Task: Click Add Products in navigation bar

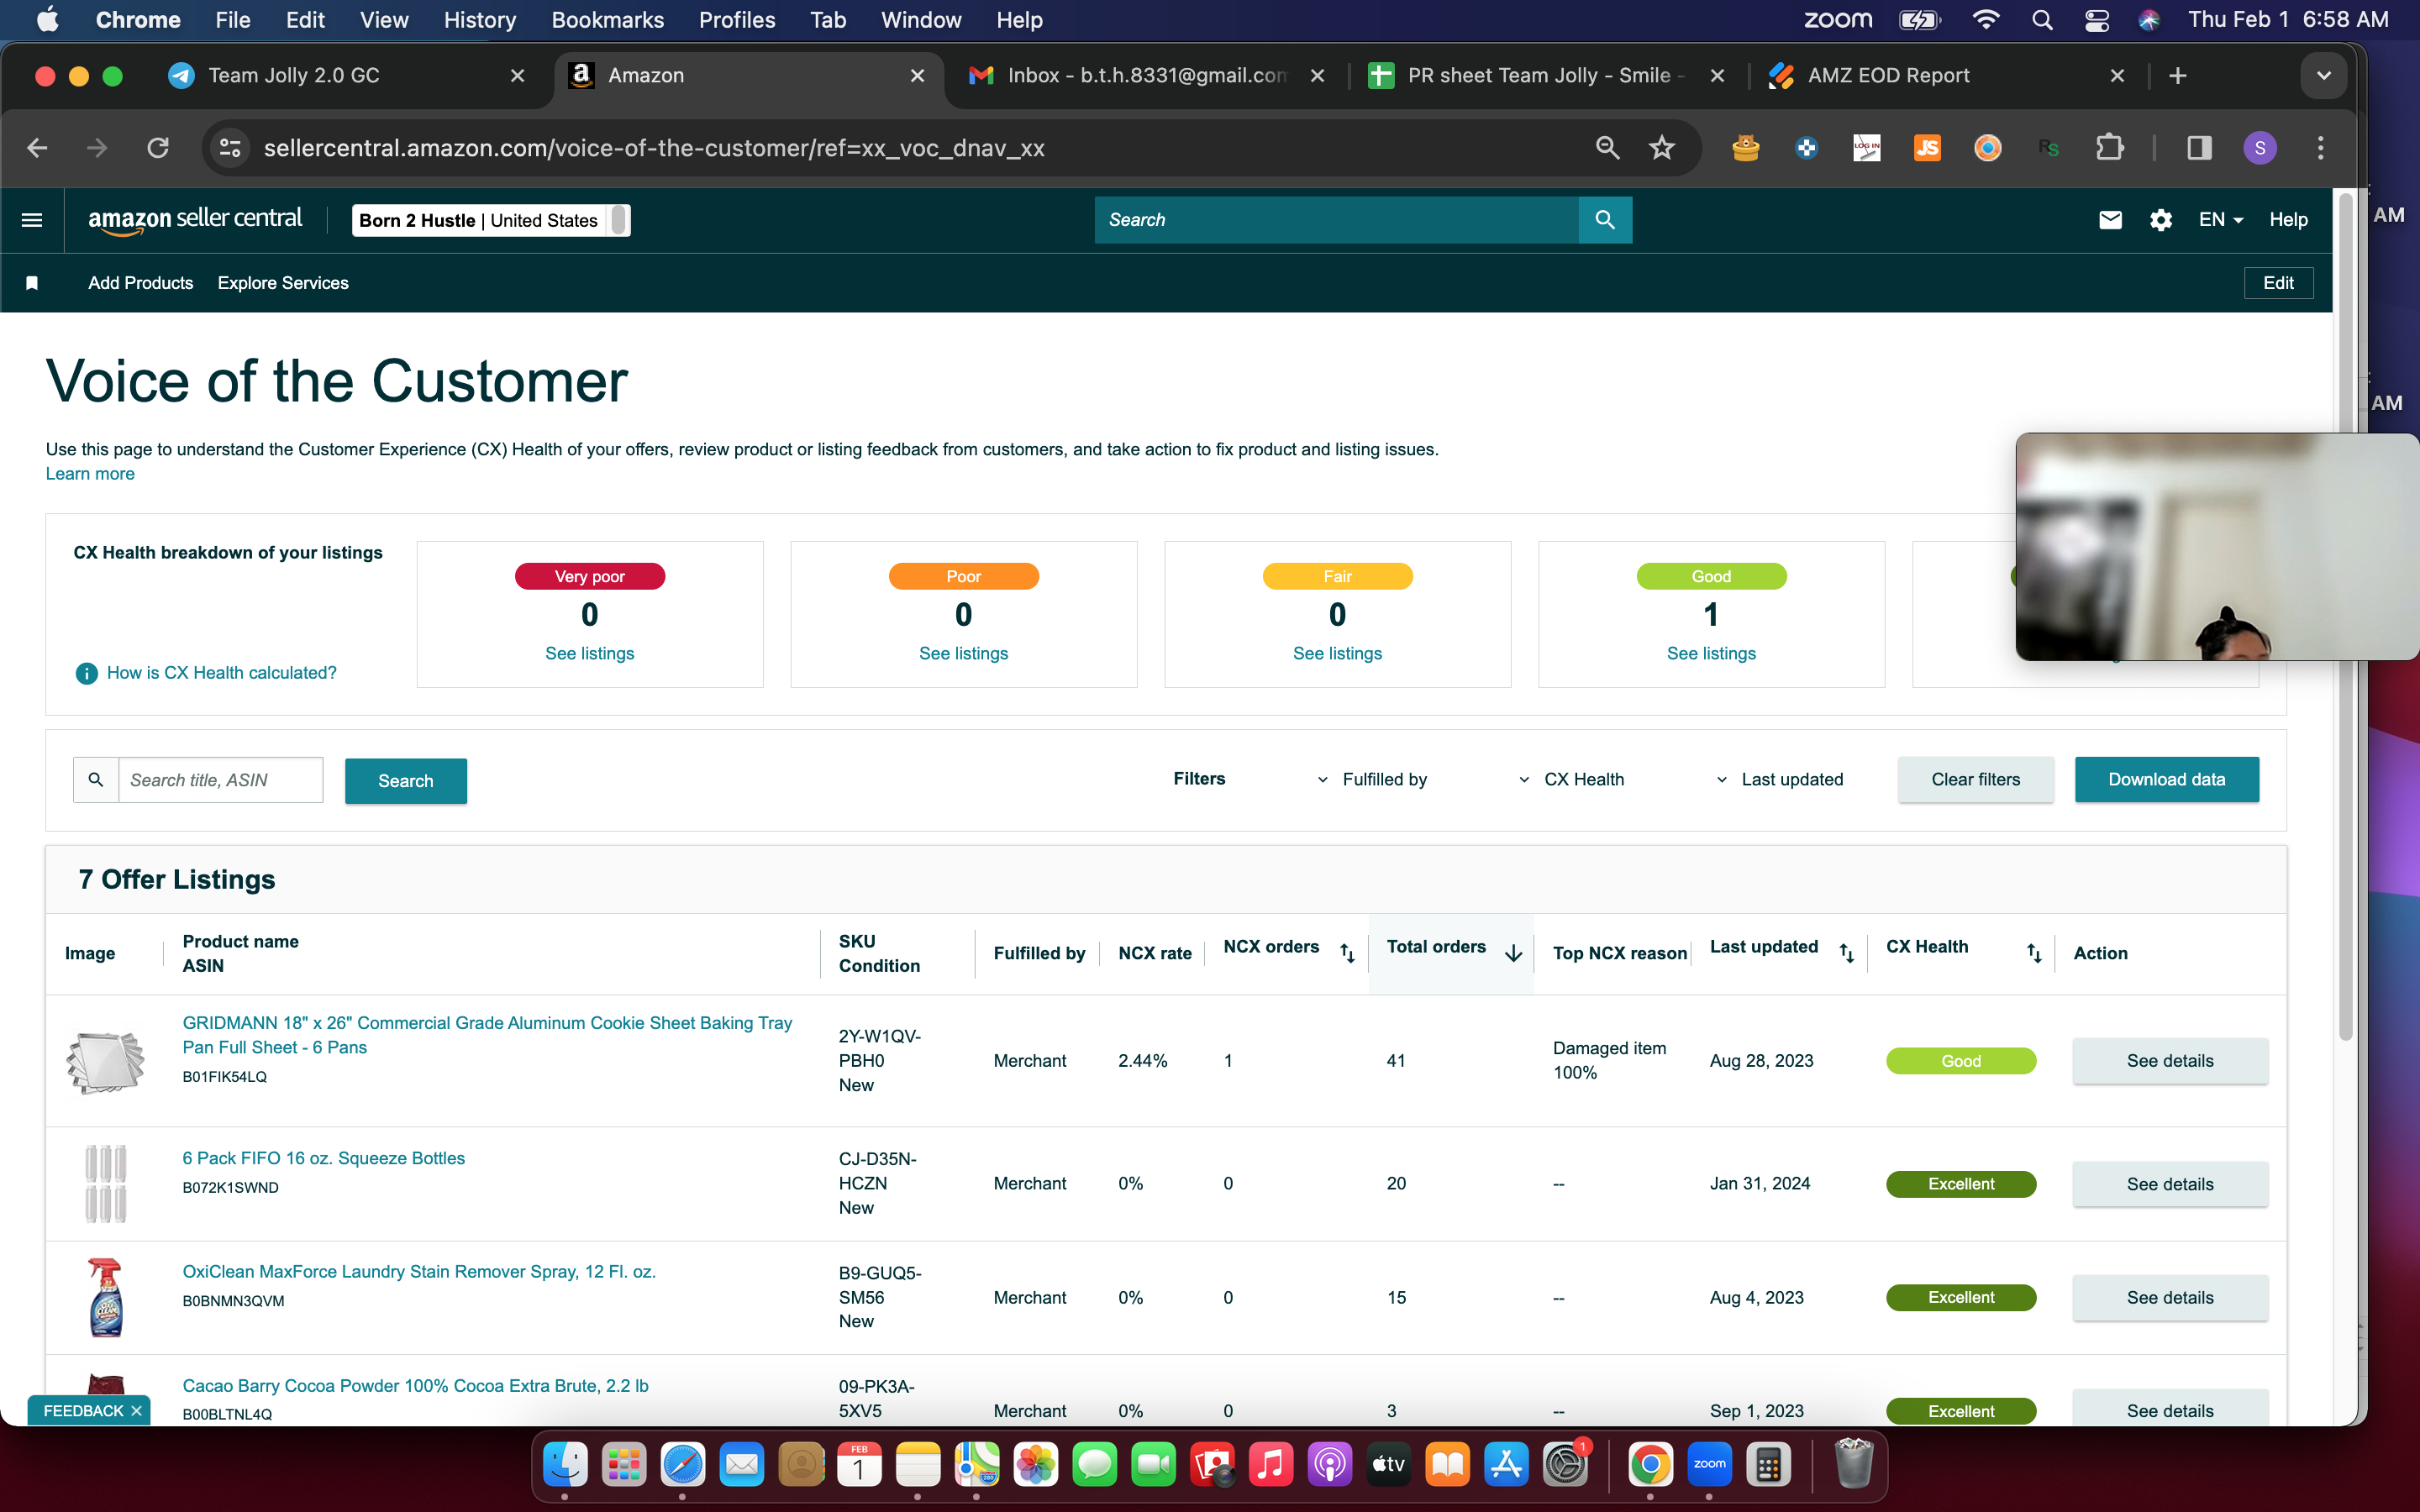Action: 140,283
